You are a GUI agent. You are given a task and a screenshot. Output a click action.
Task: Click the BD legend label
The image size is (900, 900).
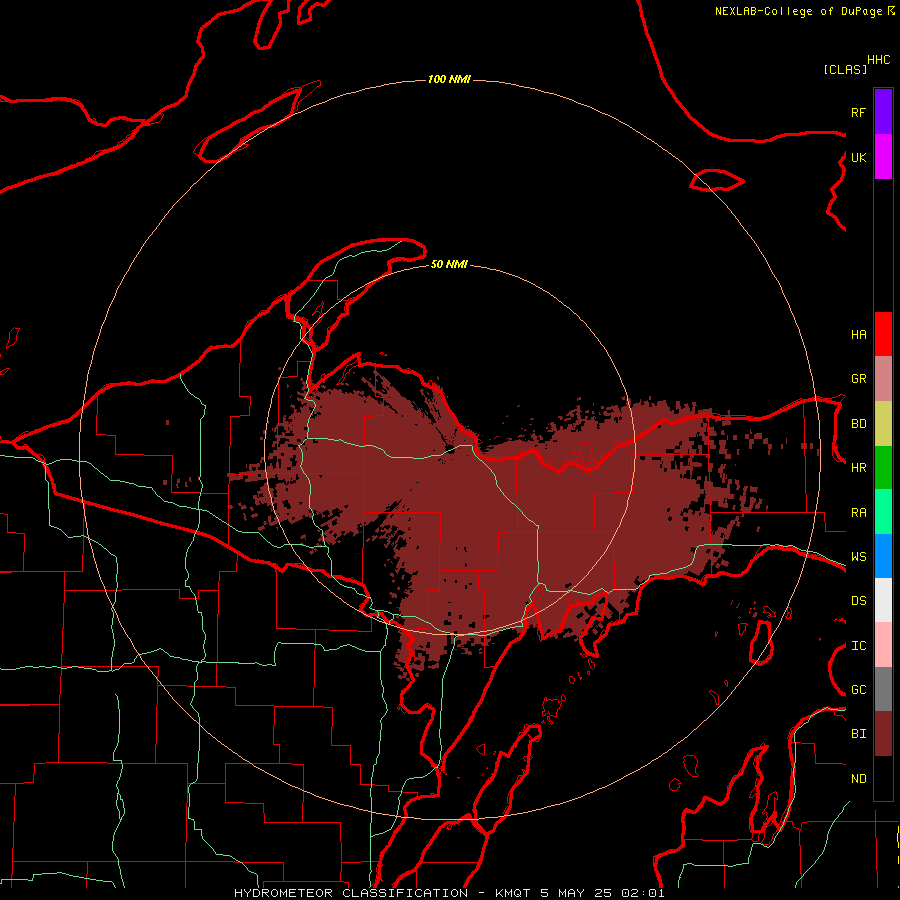[858, 424]
